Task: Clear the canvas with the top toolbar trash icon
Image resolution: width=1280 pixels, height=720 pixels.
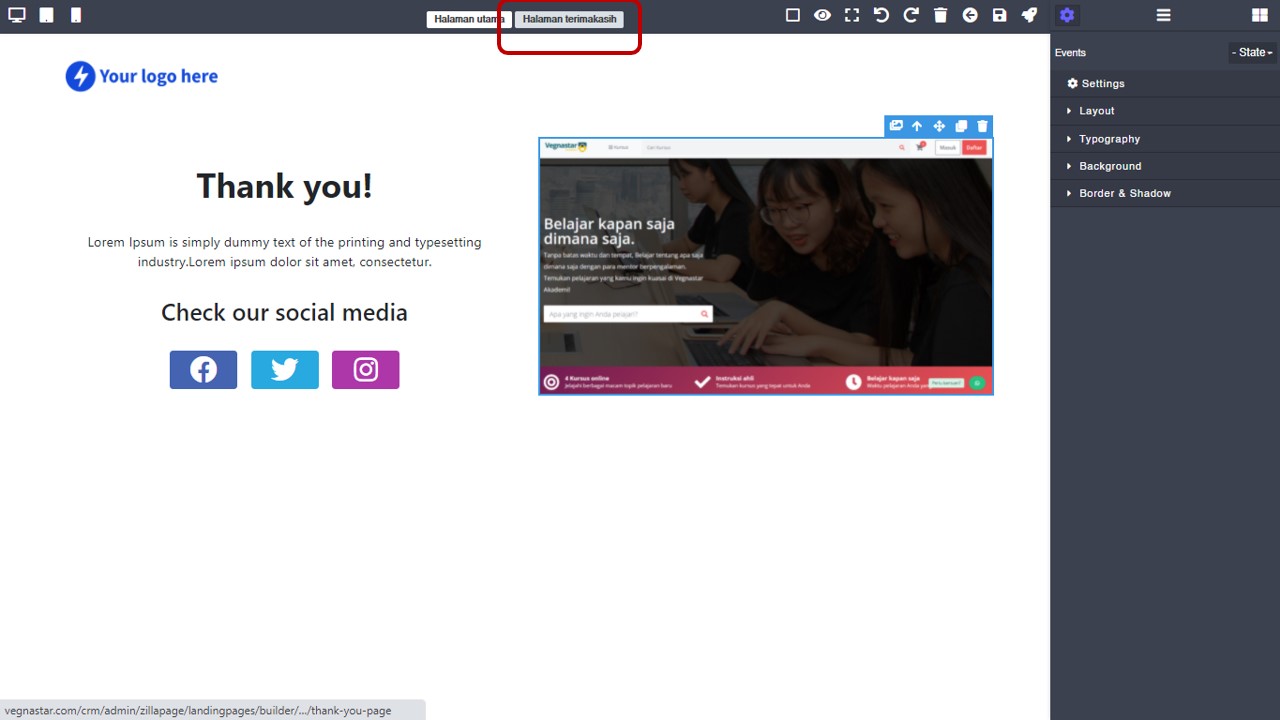Action: [940, 15]
